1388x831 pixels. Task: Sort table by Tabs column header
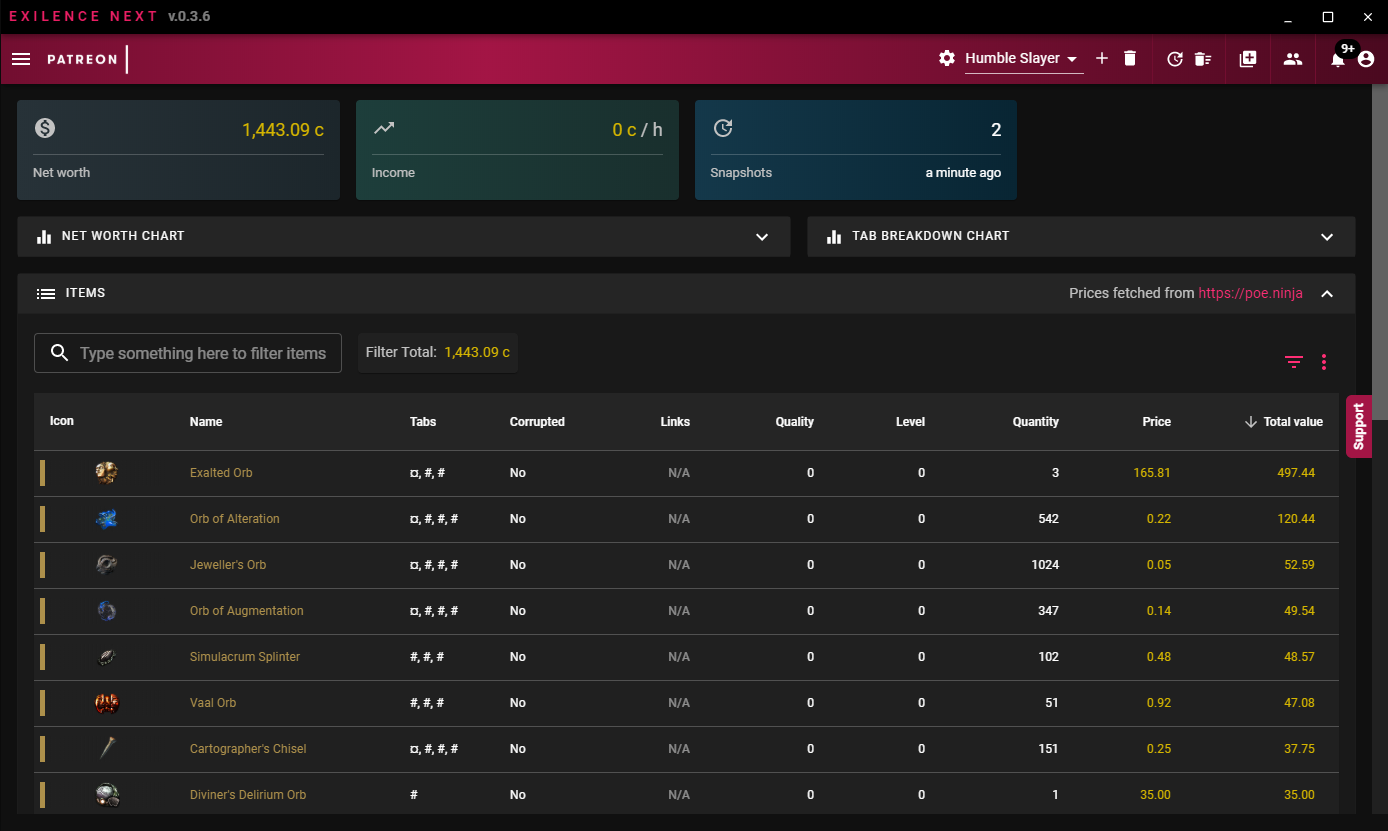coord(423,422)
